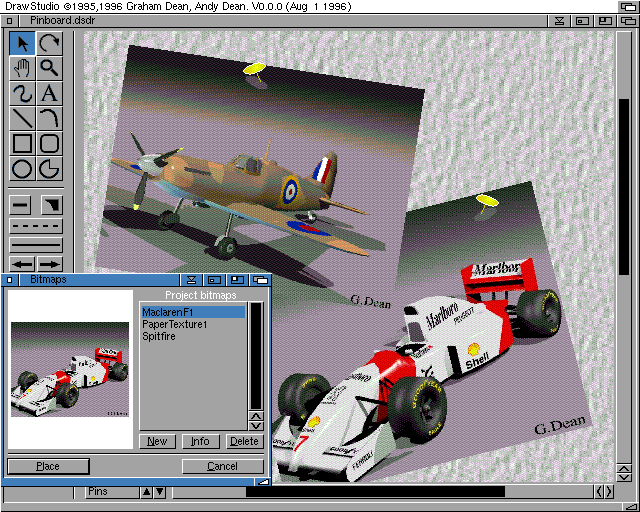This screenshot has height=512, width=640.
Task: Click the right arrowhead button
Action: [50, 264]
